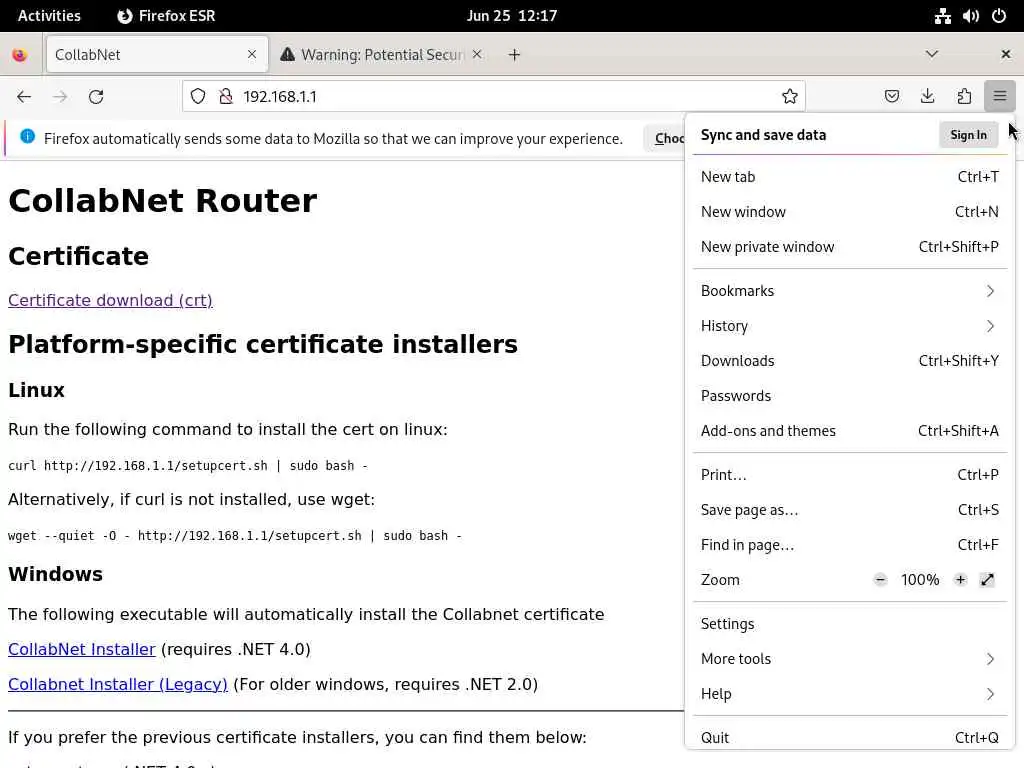Expand the More tools submenu

[x=850, y=659]
